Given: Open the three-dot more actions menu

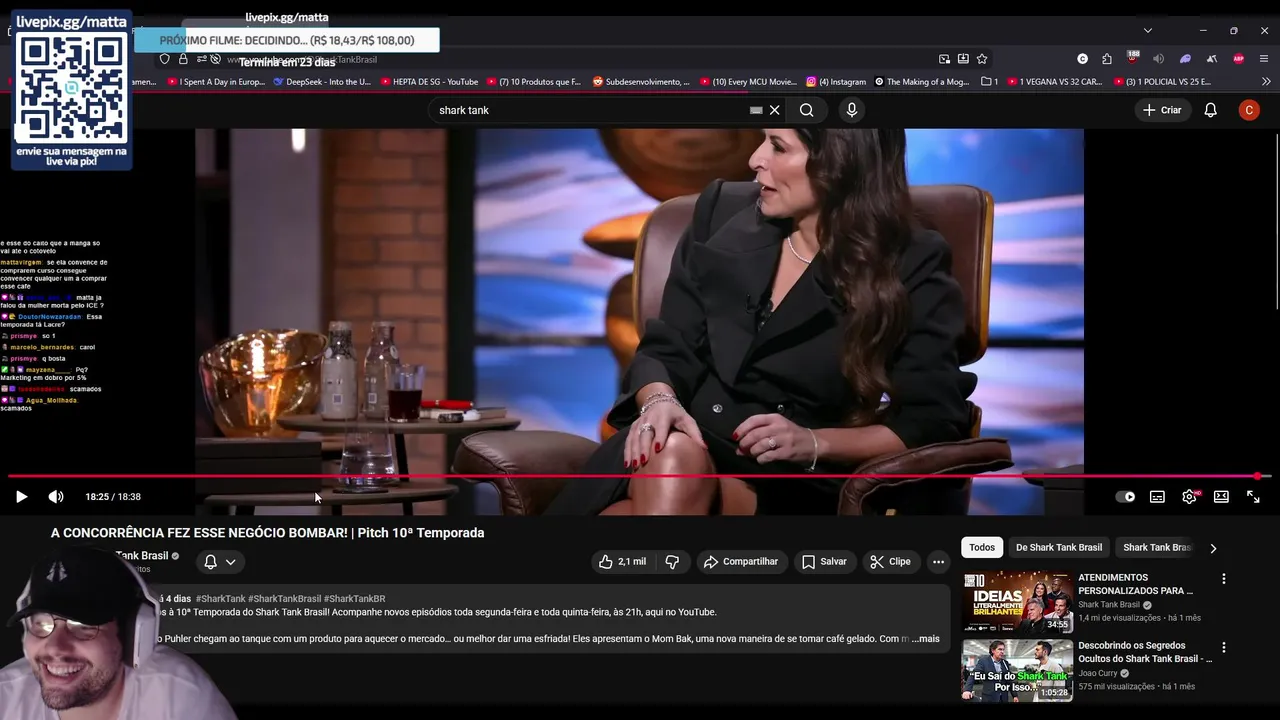Looking at the screenshot, I should 938,562.
